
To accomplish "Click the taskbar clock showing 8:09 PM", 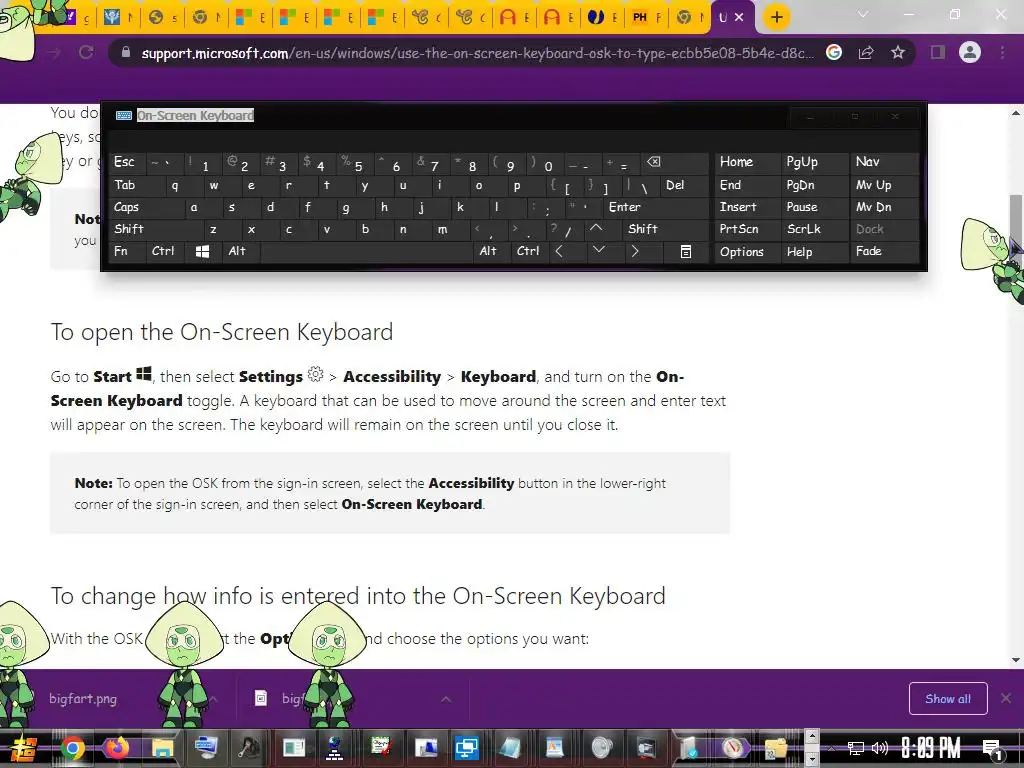I will [931, 748].
